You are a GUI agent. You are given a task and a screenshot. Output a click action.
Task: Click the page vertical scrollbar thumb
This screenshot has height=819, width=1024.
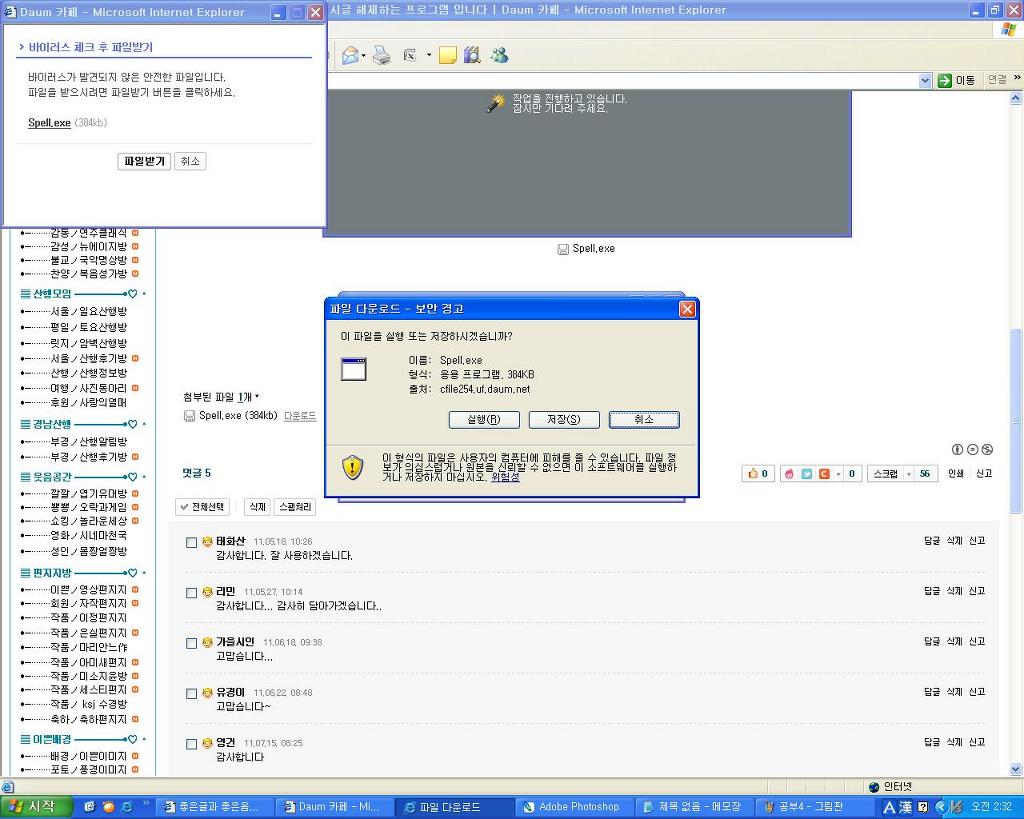1015,421
